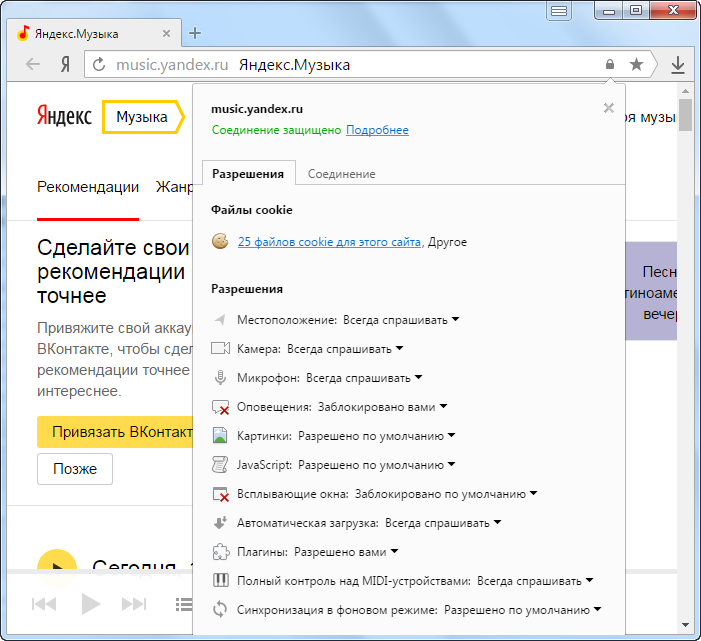This screenshot has height=641, width=701.
Task: Click the JavaScript scroll icon
Action: click(x=220, y=465)
